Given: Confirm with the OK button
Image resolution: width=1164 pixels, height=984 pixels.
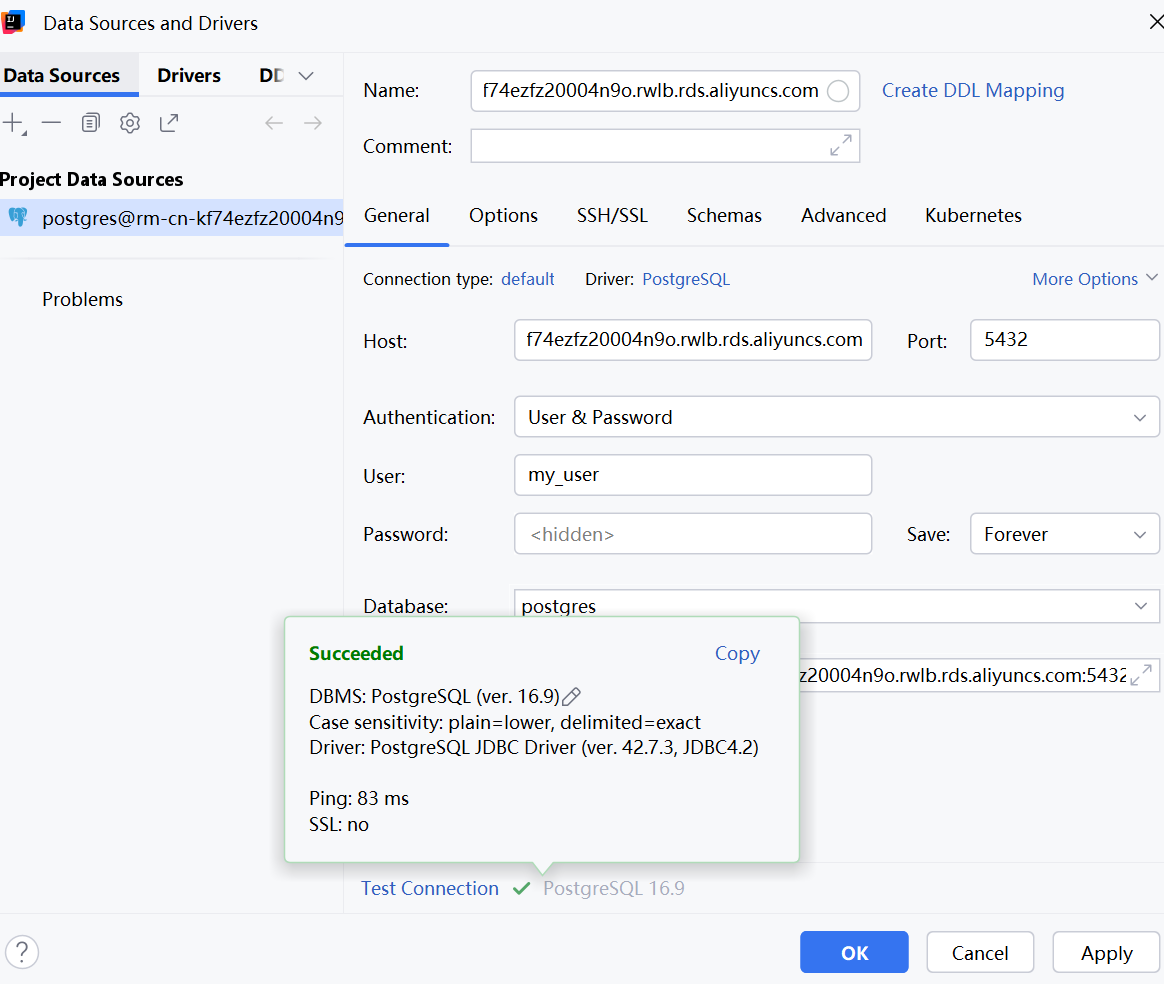Looking at the screenshot, I should pyautogui.click(x=854, y=953).
